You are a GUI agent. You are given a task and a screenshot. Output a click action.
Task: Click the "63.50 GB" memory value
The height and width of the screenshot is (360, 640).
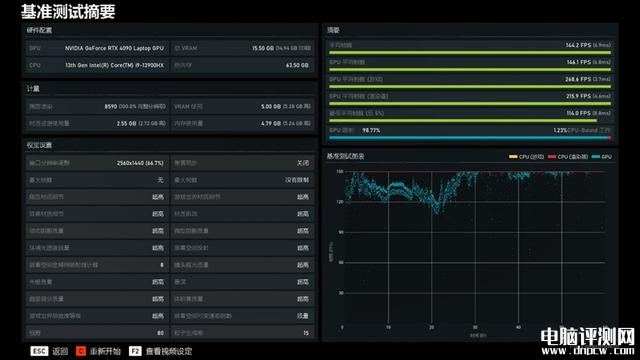297,65
